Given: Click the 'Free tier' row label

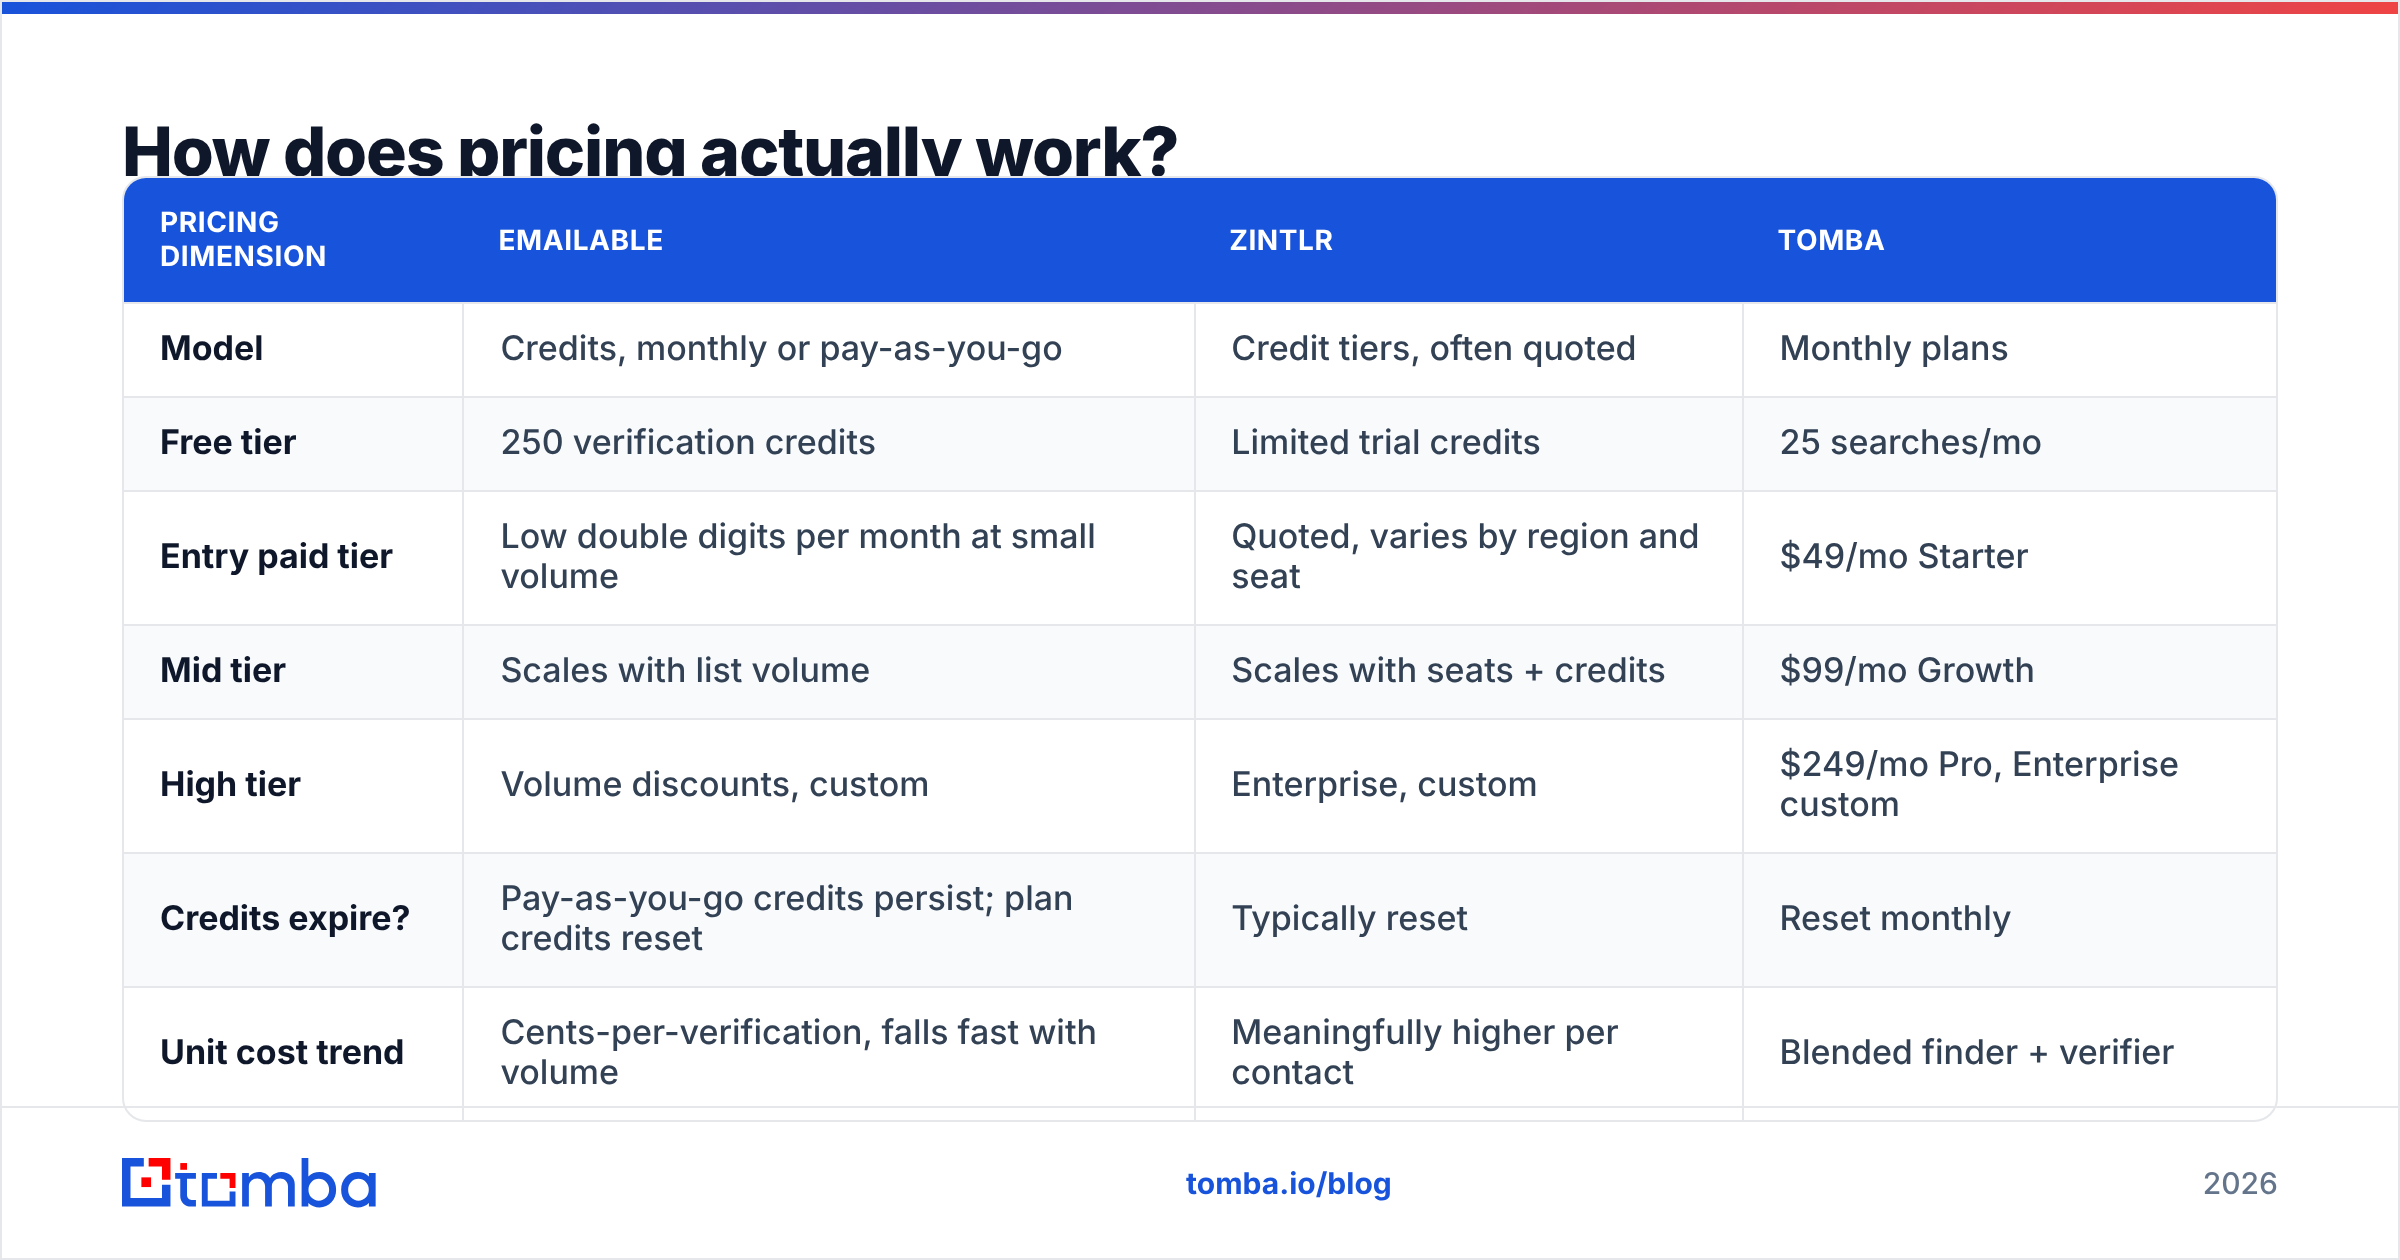Looking at the screenshot, I should coord(228,442).
